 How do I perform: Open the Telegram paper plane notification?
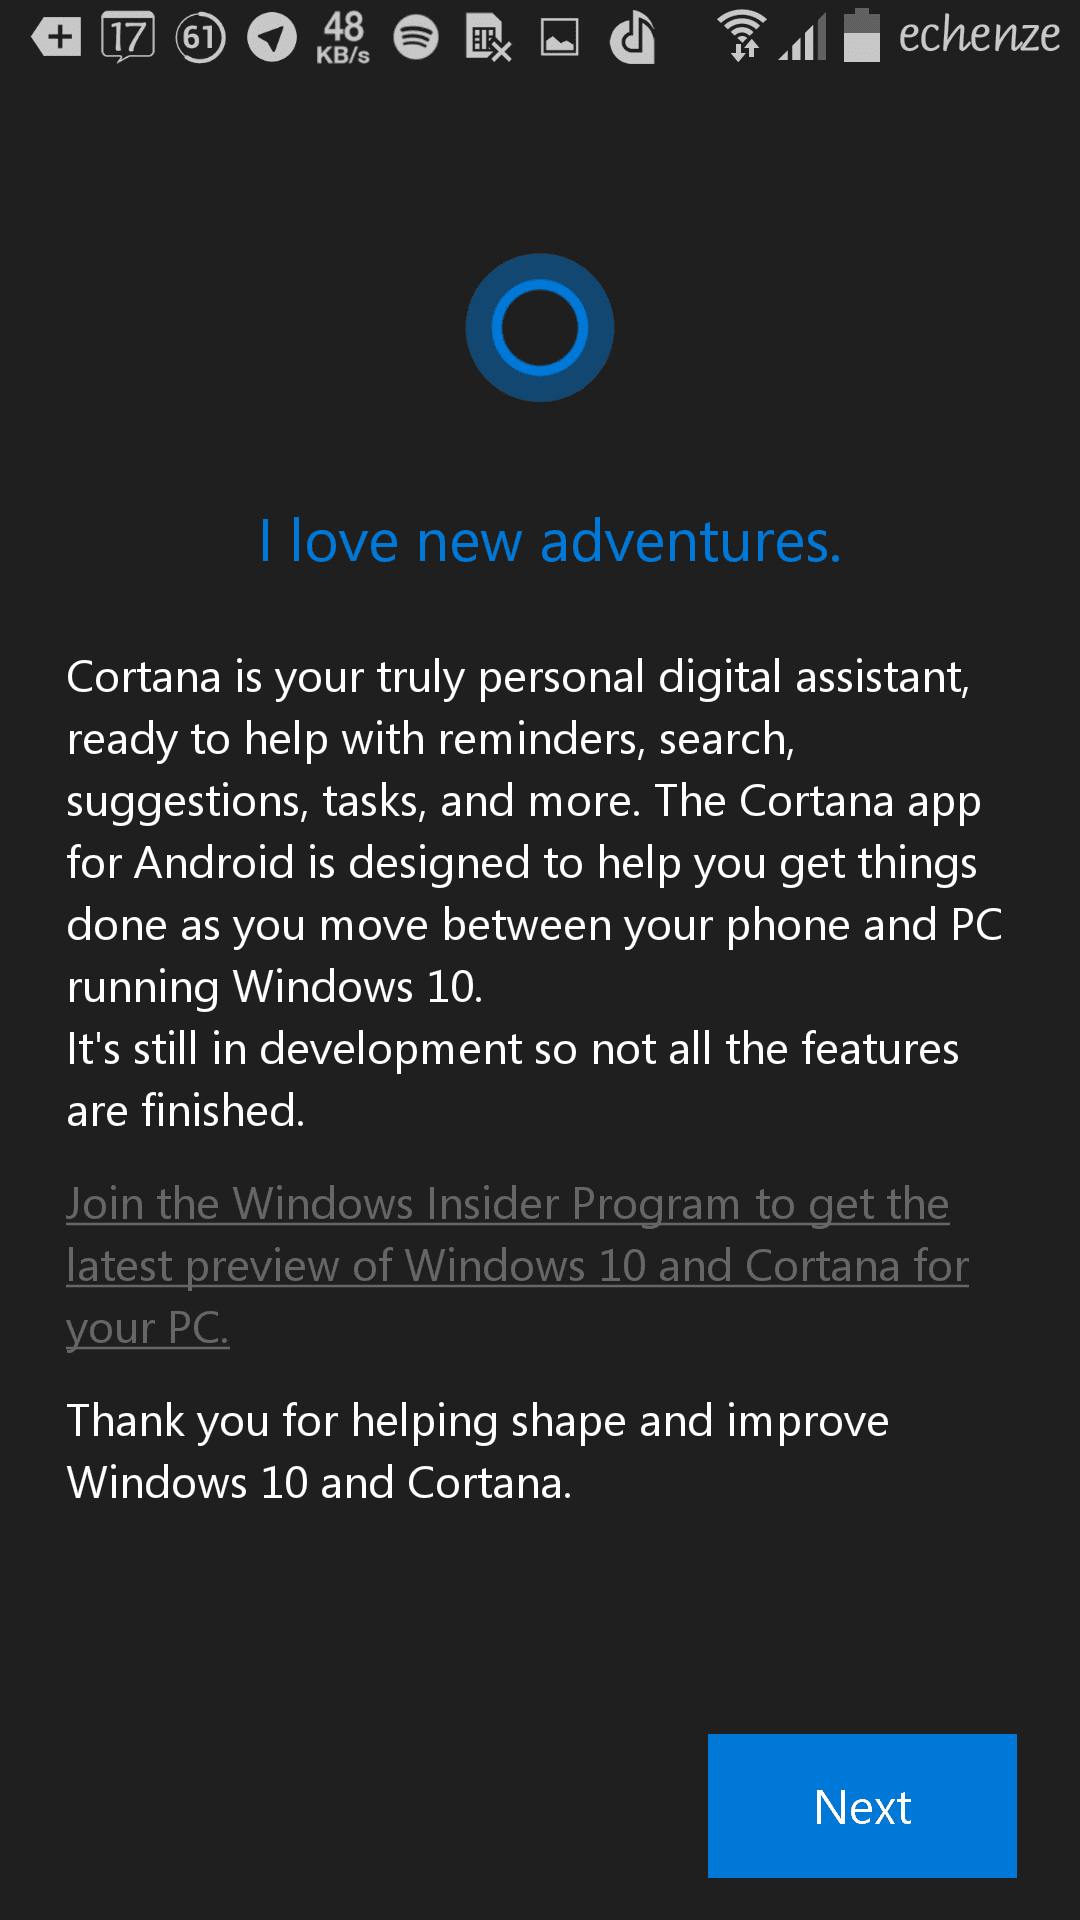272,38
